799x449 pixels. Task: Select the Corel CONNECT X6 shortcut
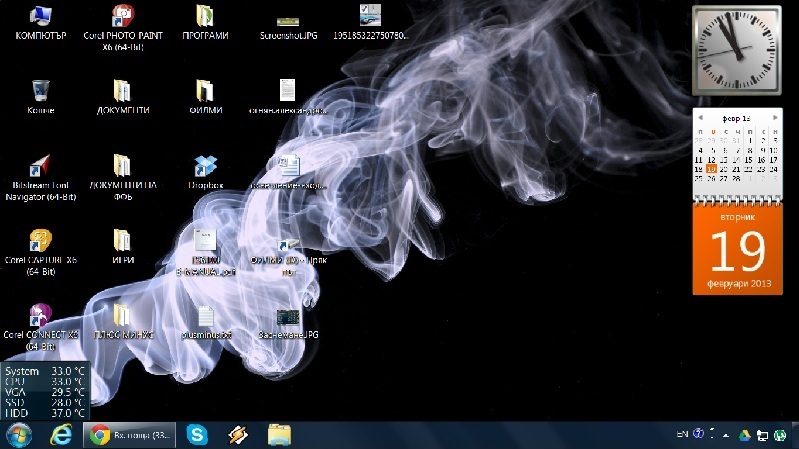point(39,316)
